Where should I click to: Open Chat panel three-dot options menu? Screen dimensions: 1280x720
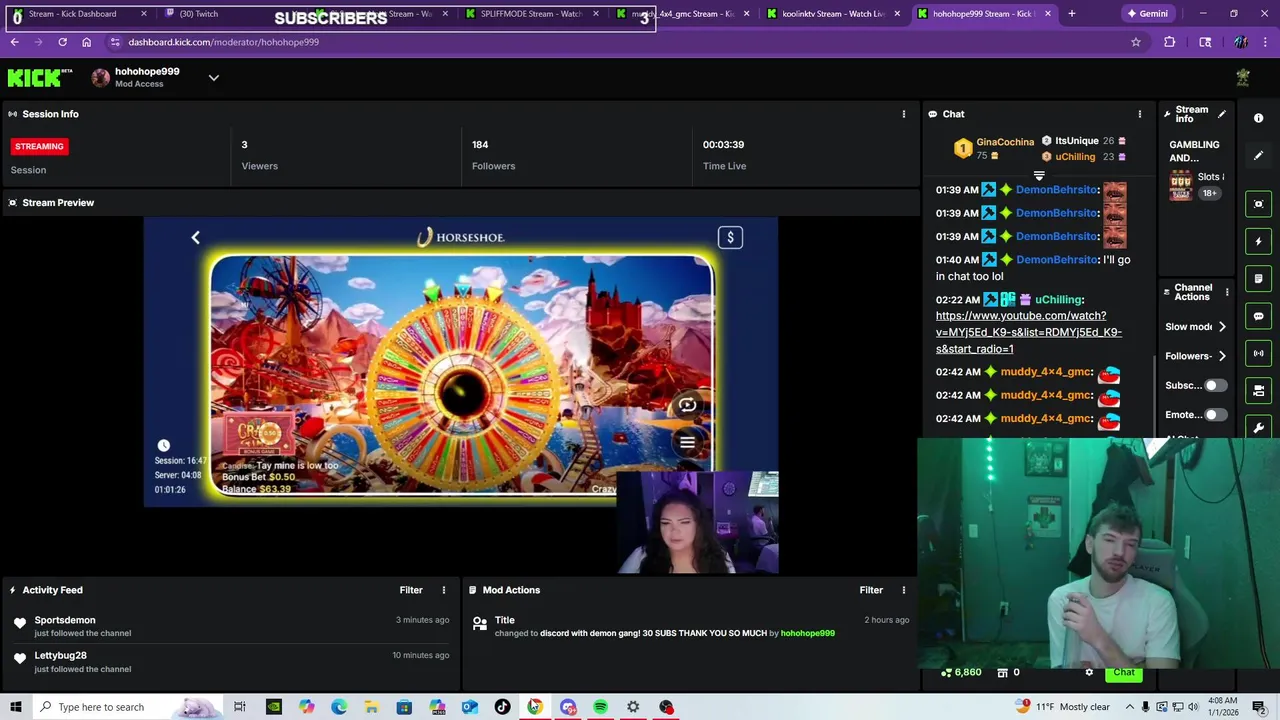(1139, 114)
